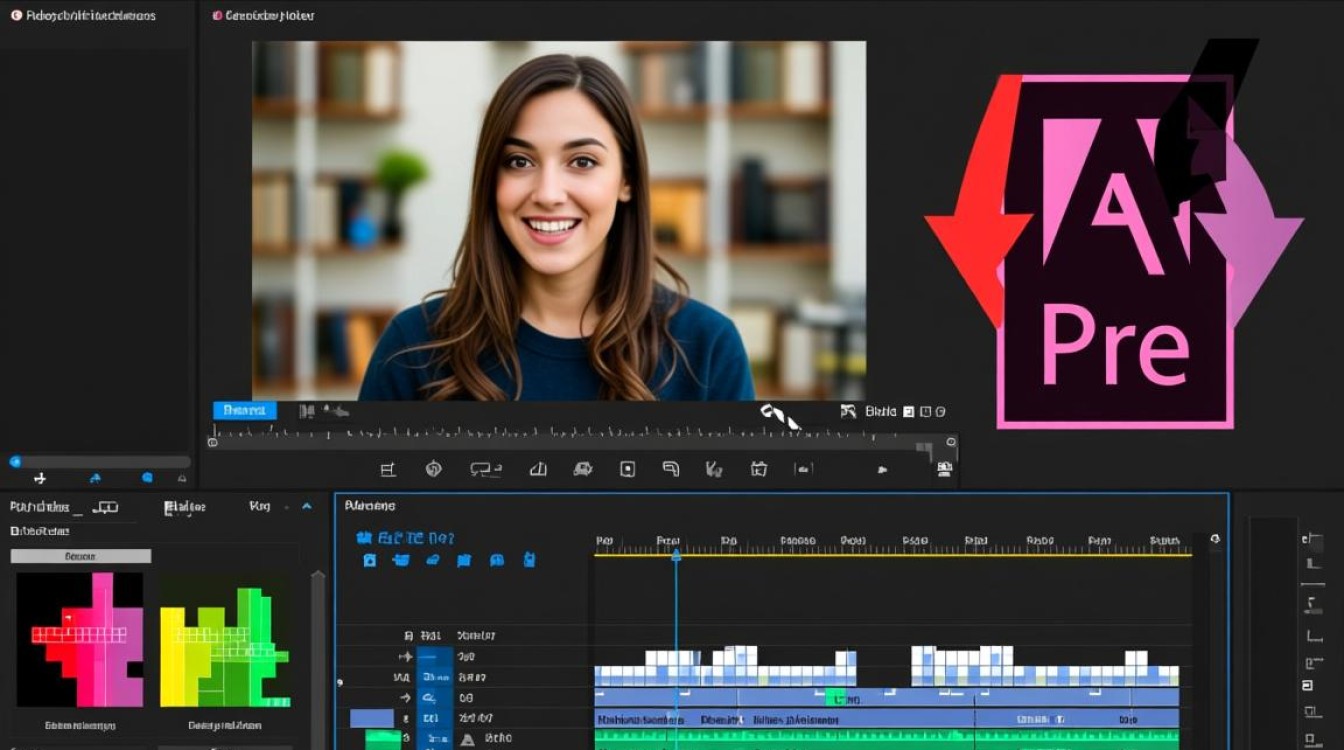Click the icon at the far right end of the preview's transport row
This screenshot has height=750, width=1344.
pyautogui.click(x=944, y=469)
